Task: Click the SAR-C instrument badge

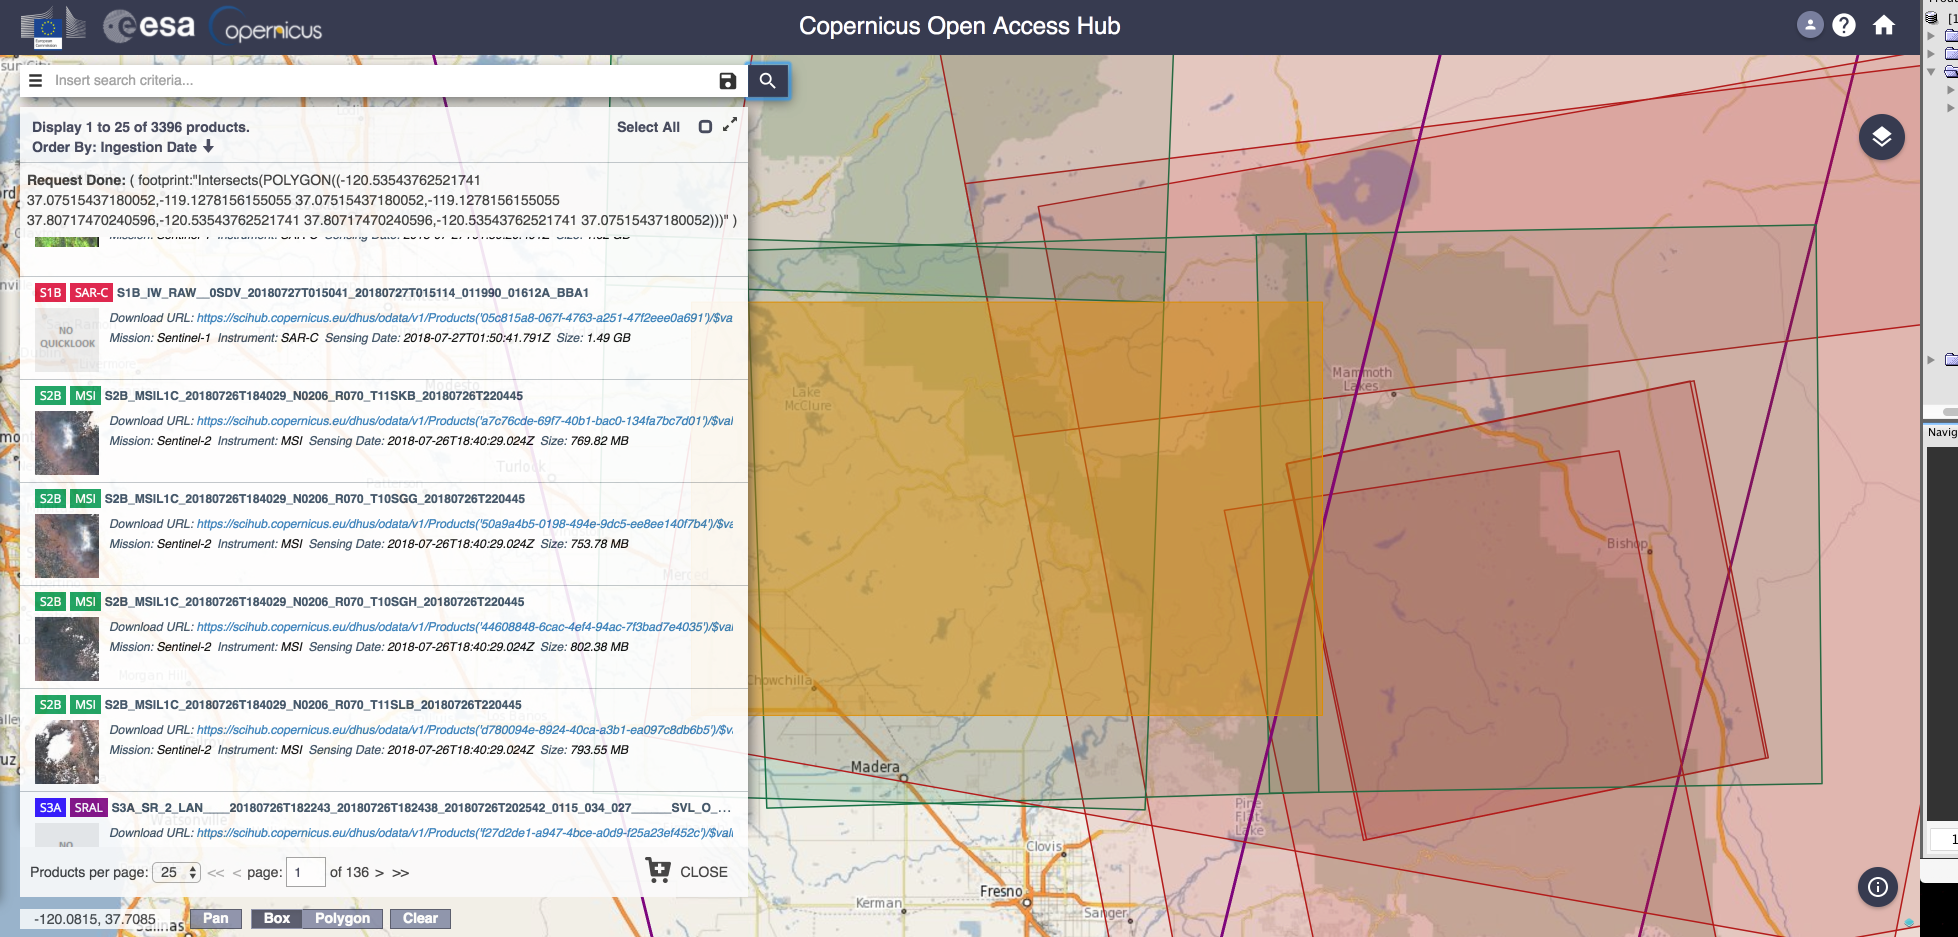Action: click(92, 293)
